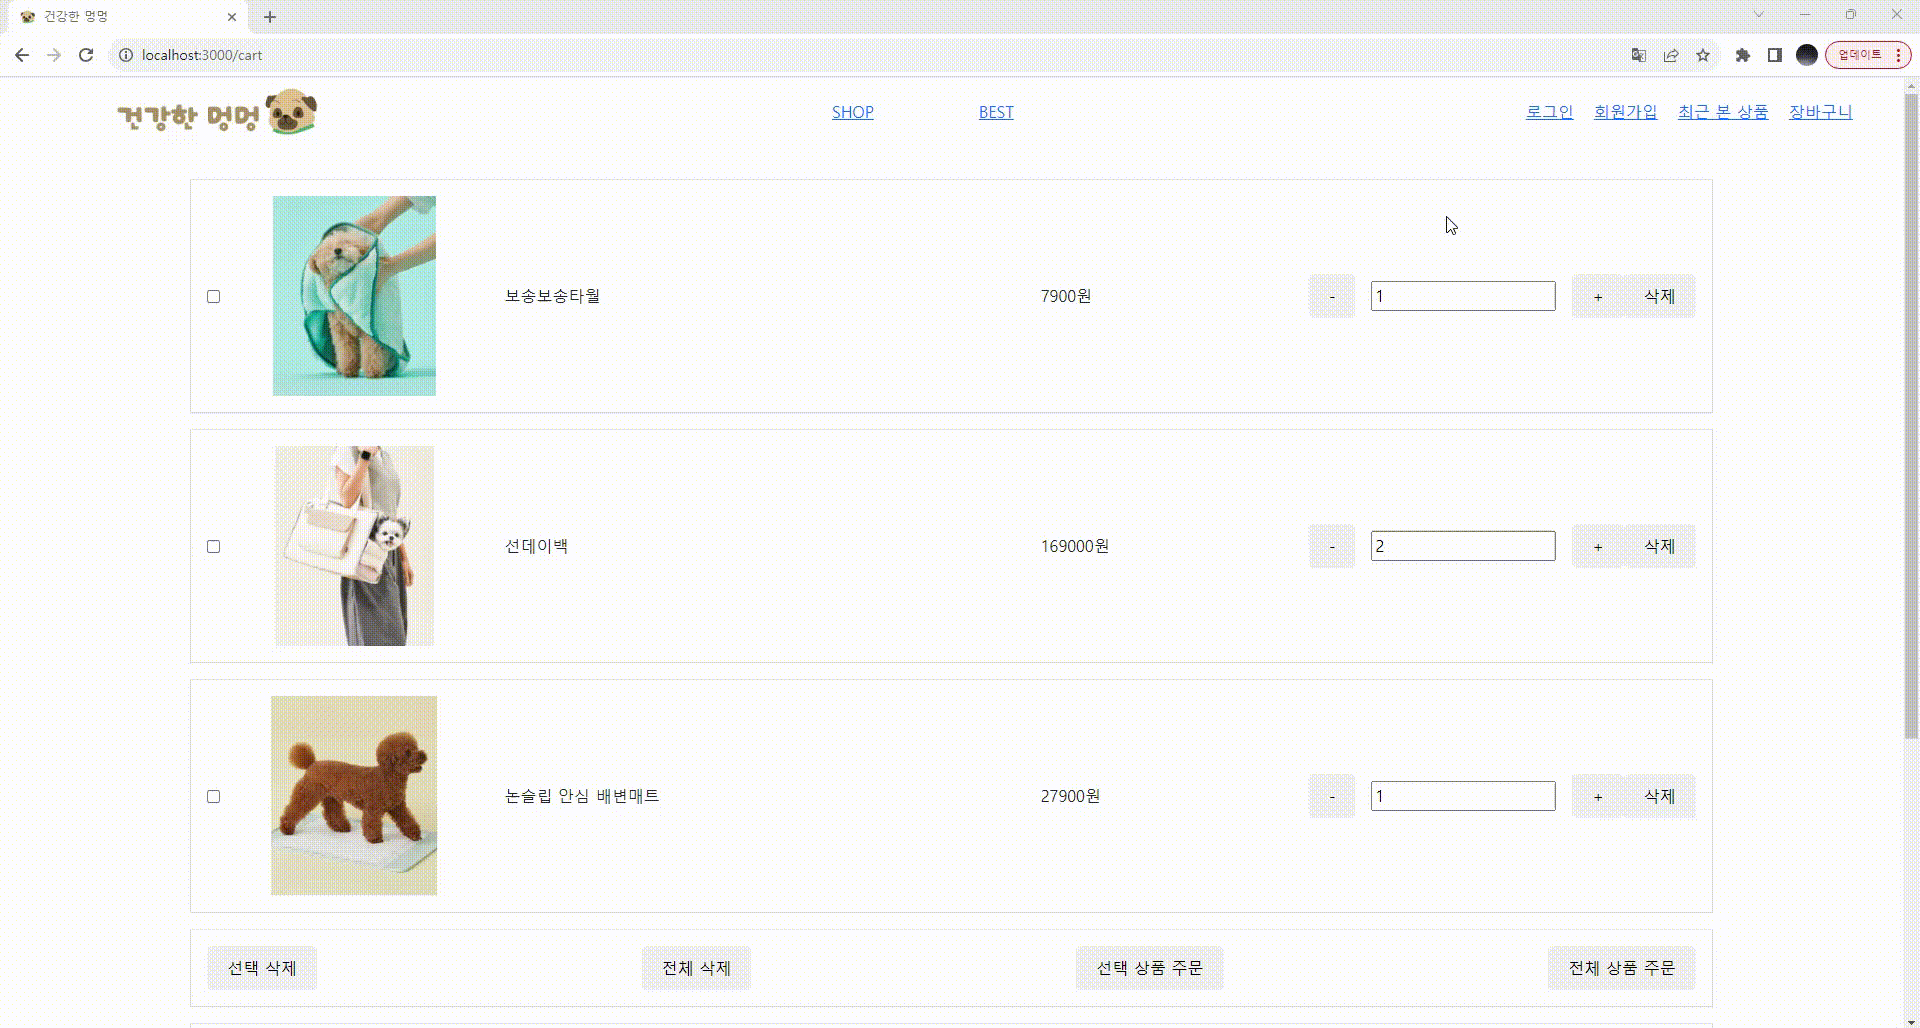Click the 논슬립 안심 배변매트 product name

(x=582, y=796)
